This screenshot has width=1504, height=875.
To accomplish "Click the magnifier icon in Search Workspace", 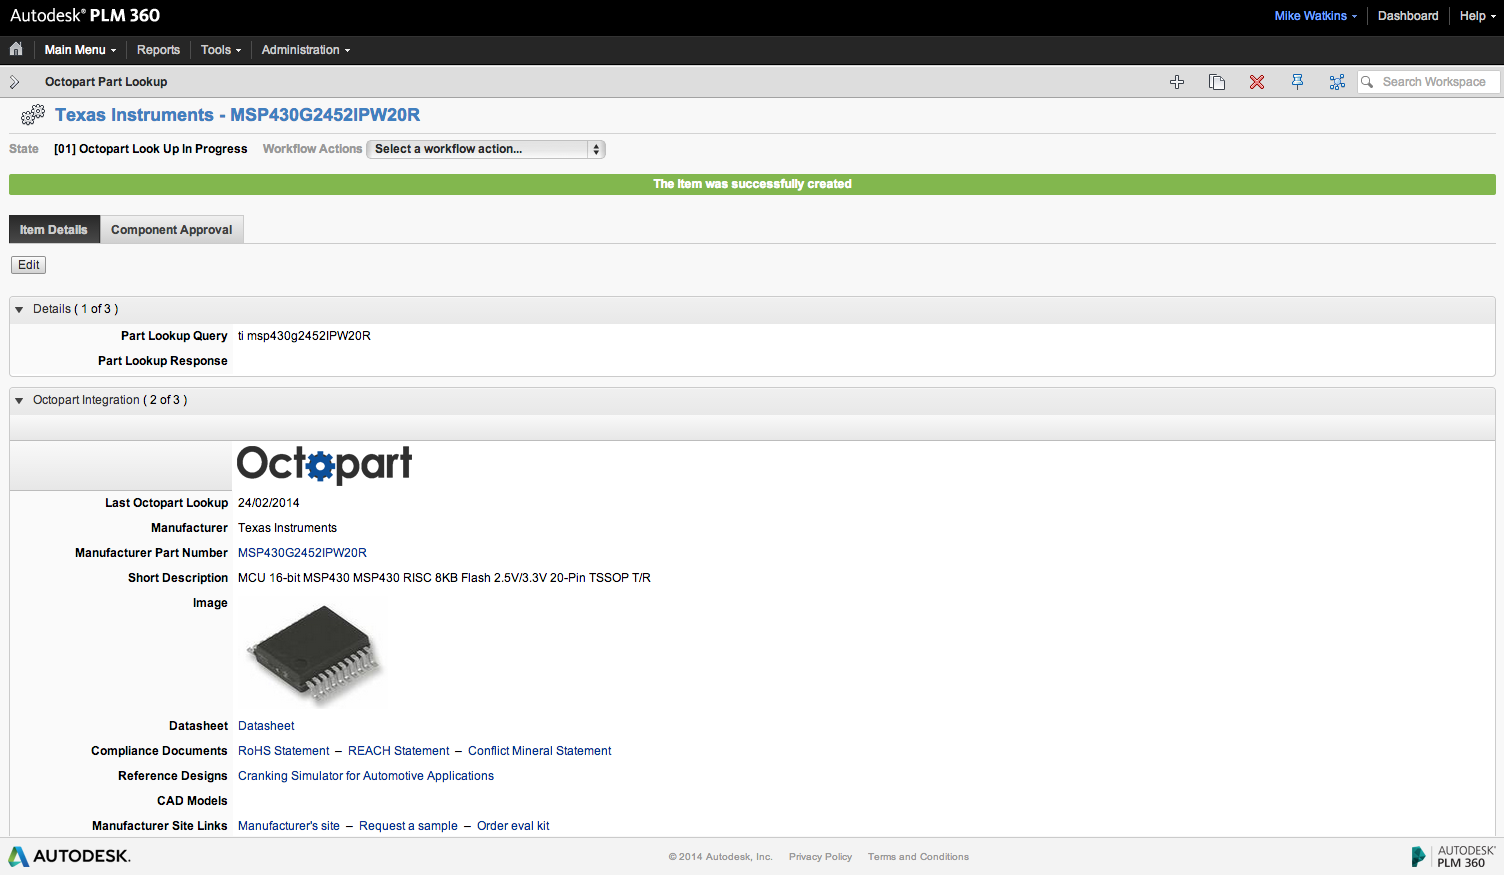I will (1367, 82).
